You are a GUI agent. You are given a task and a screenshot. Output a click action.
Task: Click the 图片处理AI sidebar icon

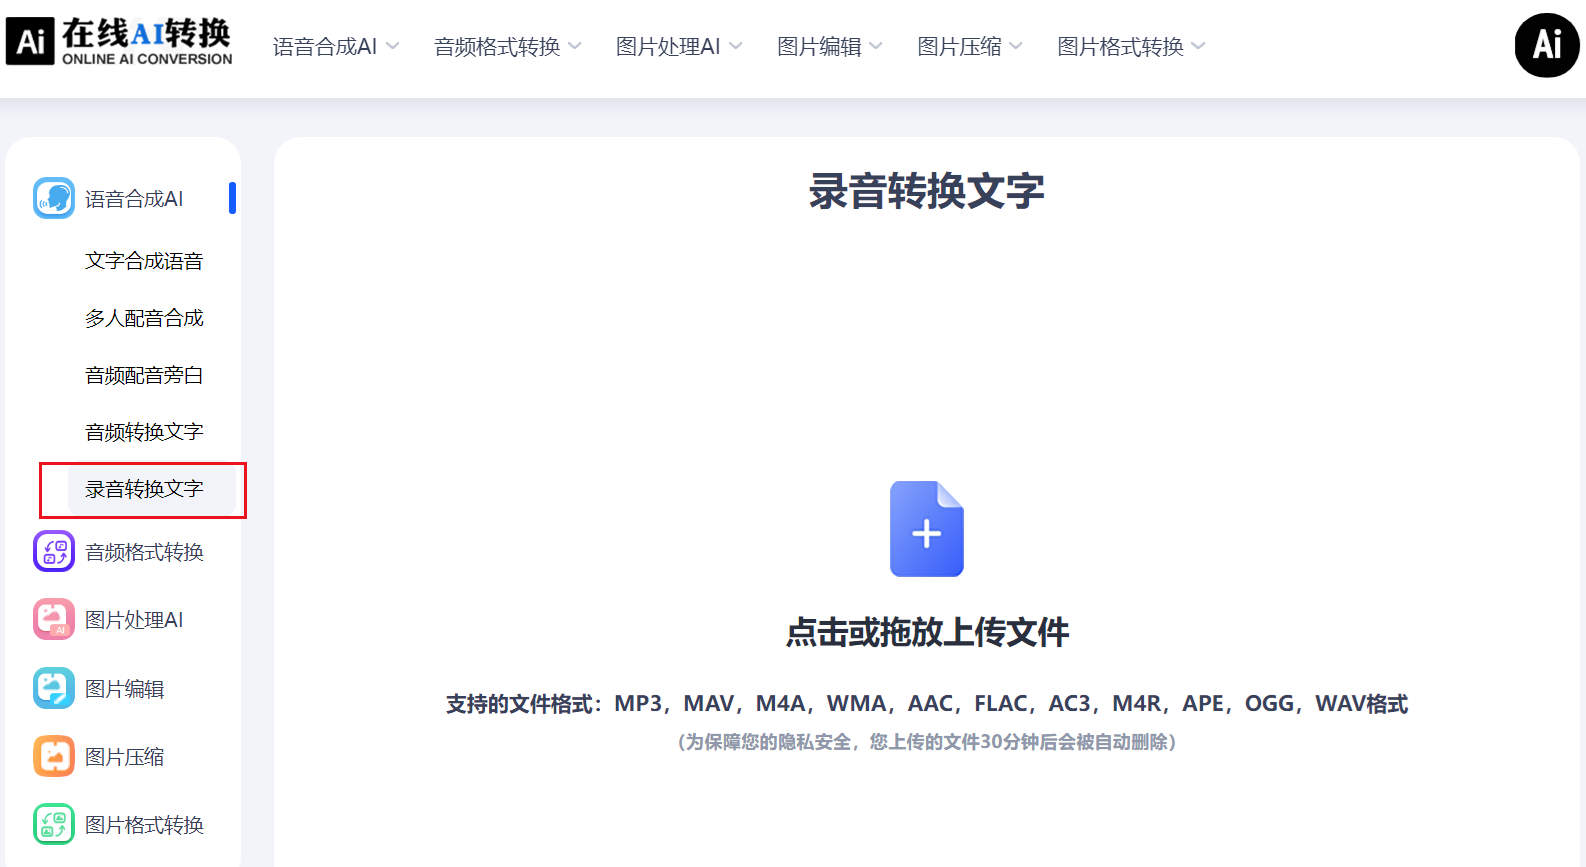pos(54,619)
